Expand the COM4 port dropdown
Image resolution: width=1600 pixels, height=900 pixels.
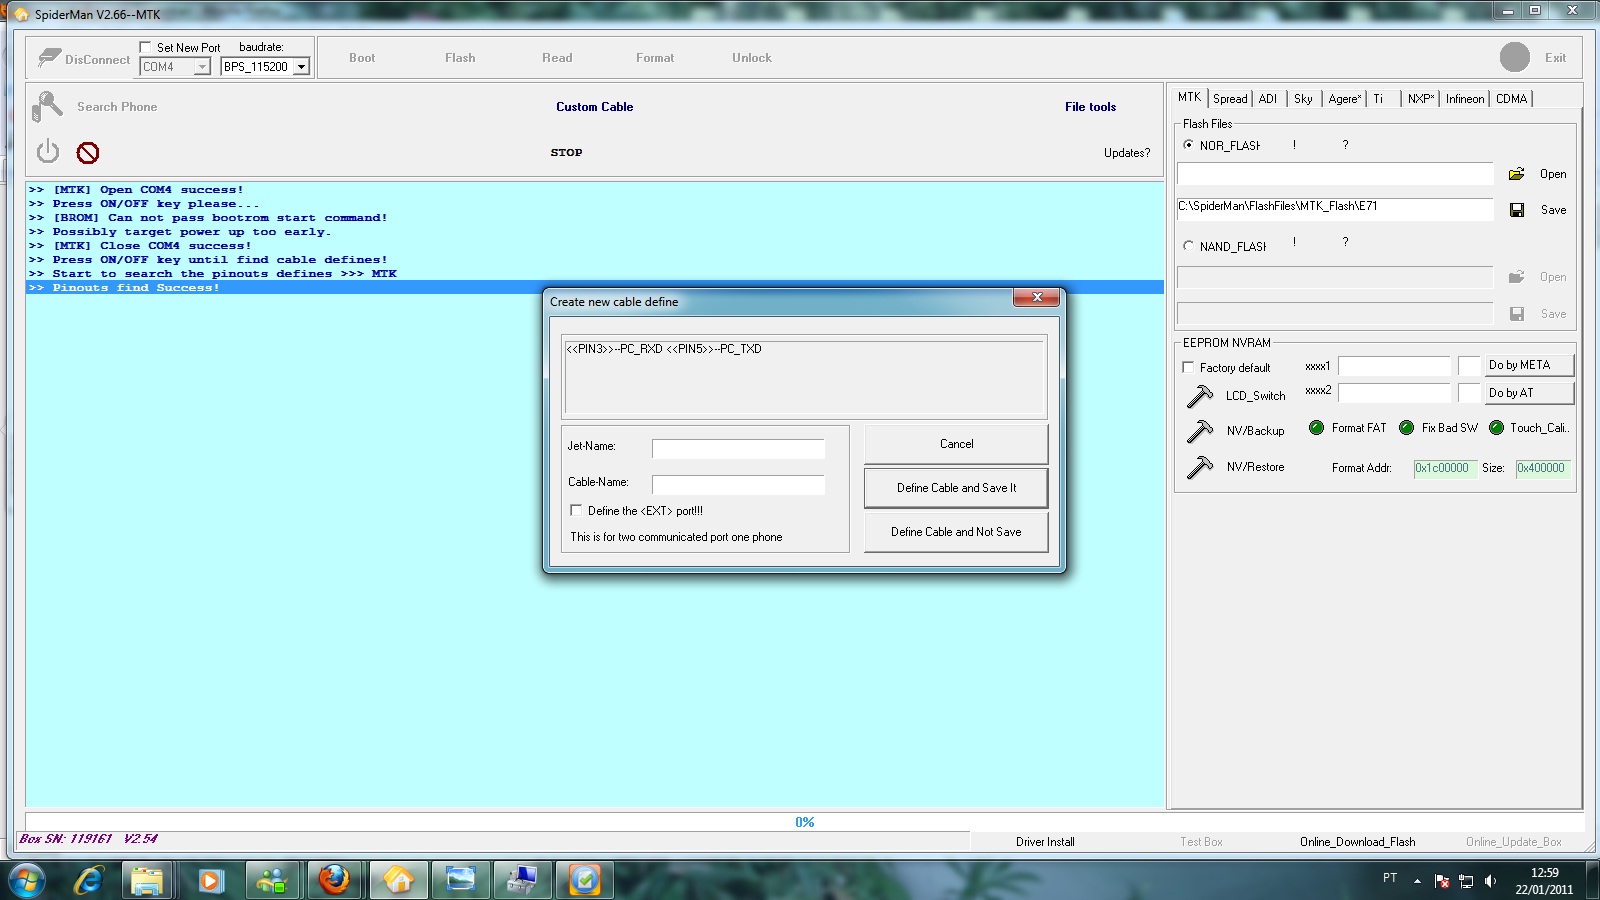[x=202, y=67]
